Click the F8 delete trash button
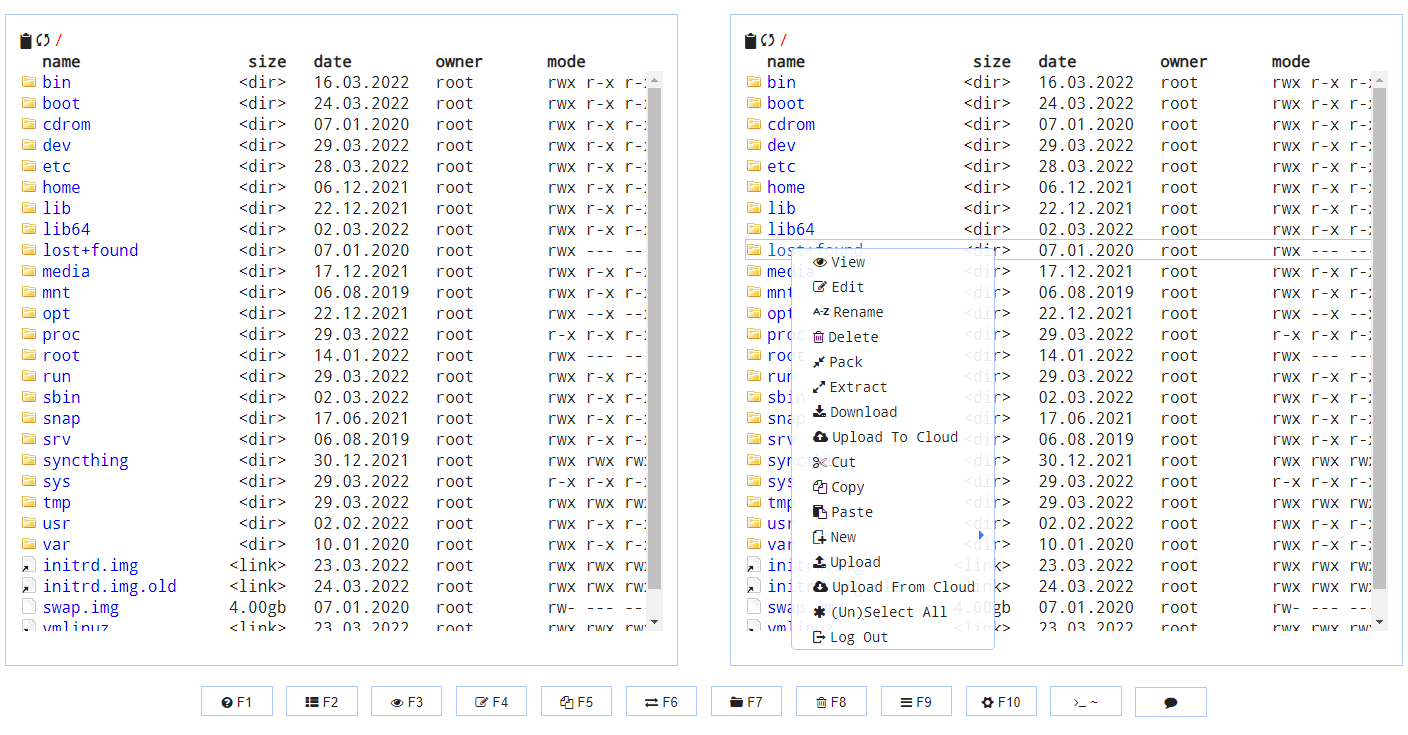The width and height of the screenshot is (1408, 735). [x=831, y=702]
